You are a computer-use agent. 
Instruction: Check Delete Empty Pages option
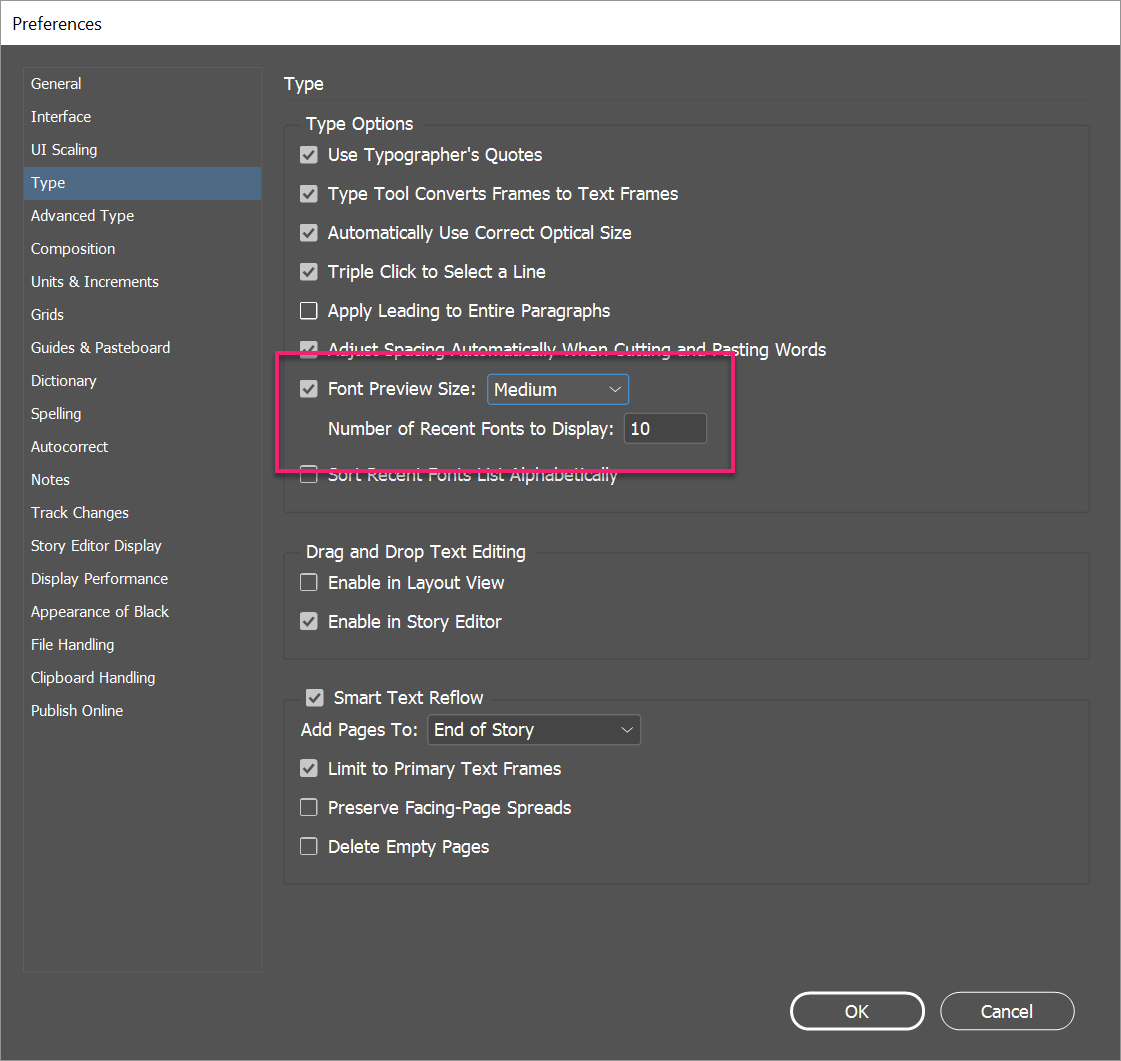click(x=309, y=847)
